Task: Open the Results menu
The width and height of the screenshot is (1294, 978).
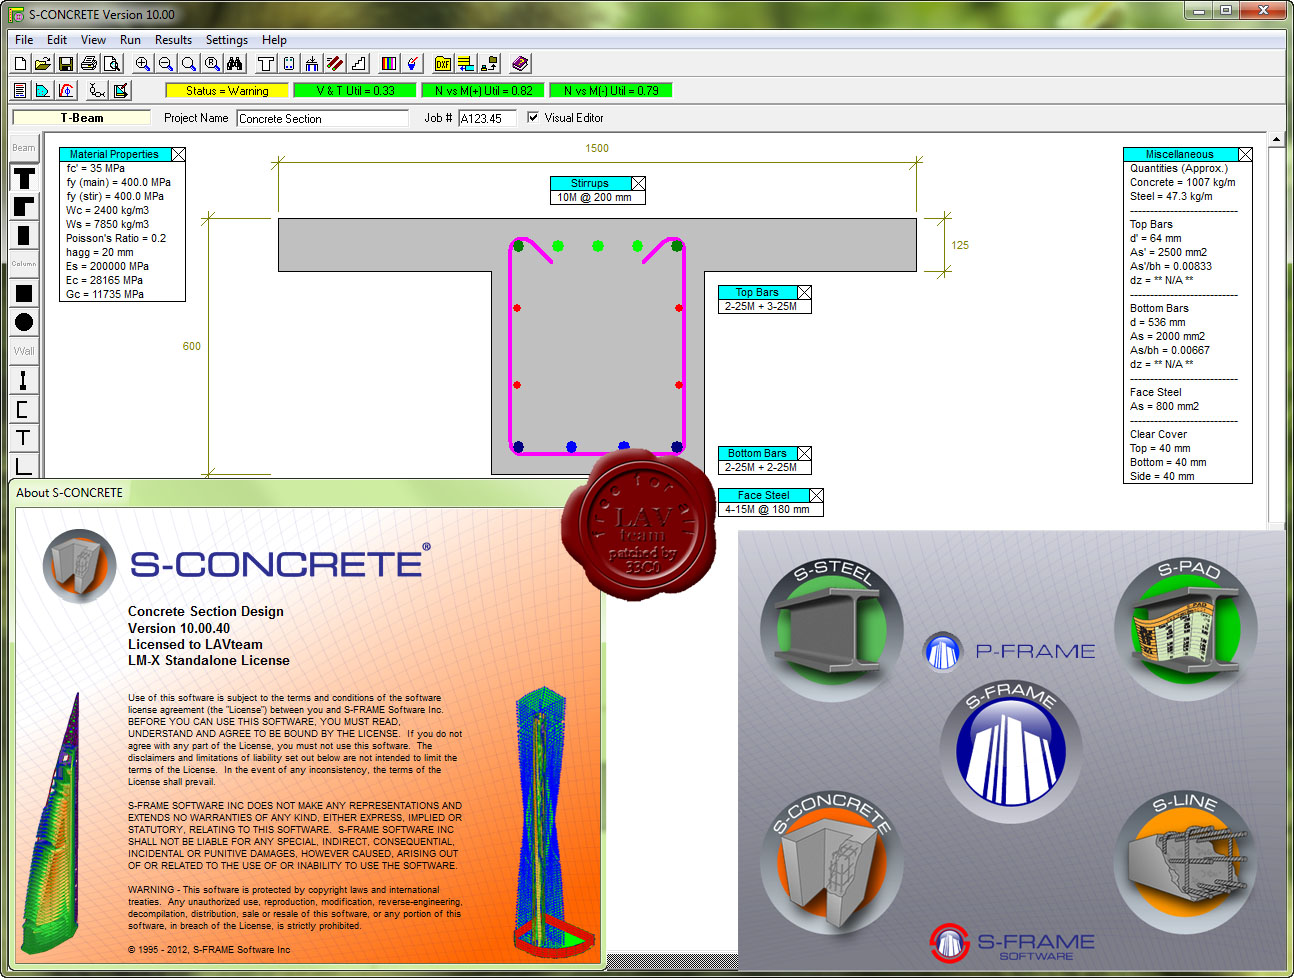Action: click(173, 40)
